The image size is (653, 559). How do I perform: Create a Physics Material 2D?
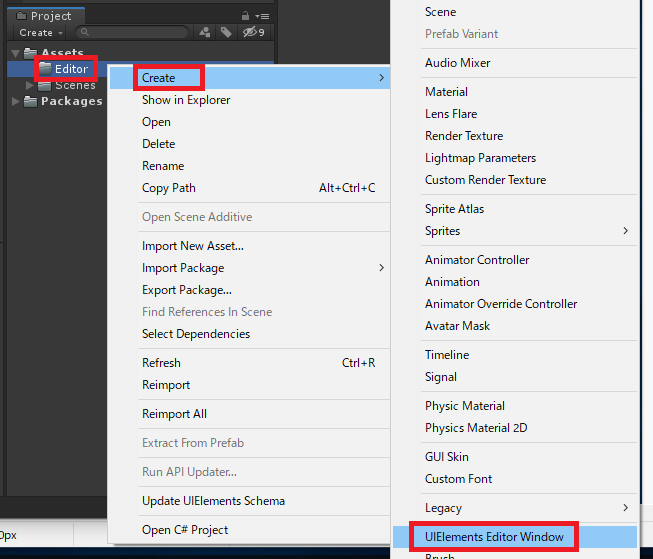click(x=515, y=428)
